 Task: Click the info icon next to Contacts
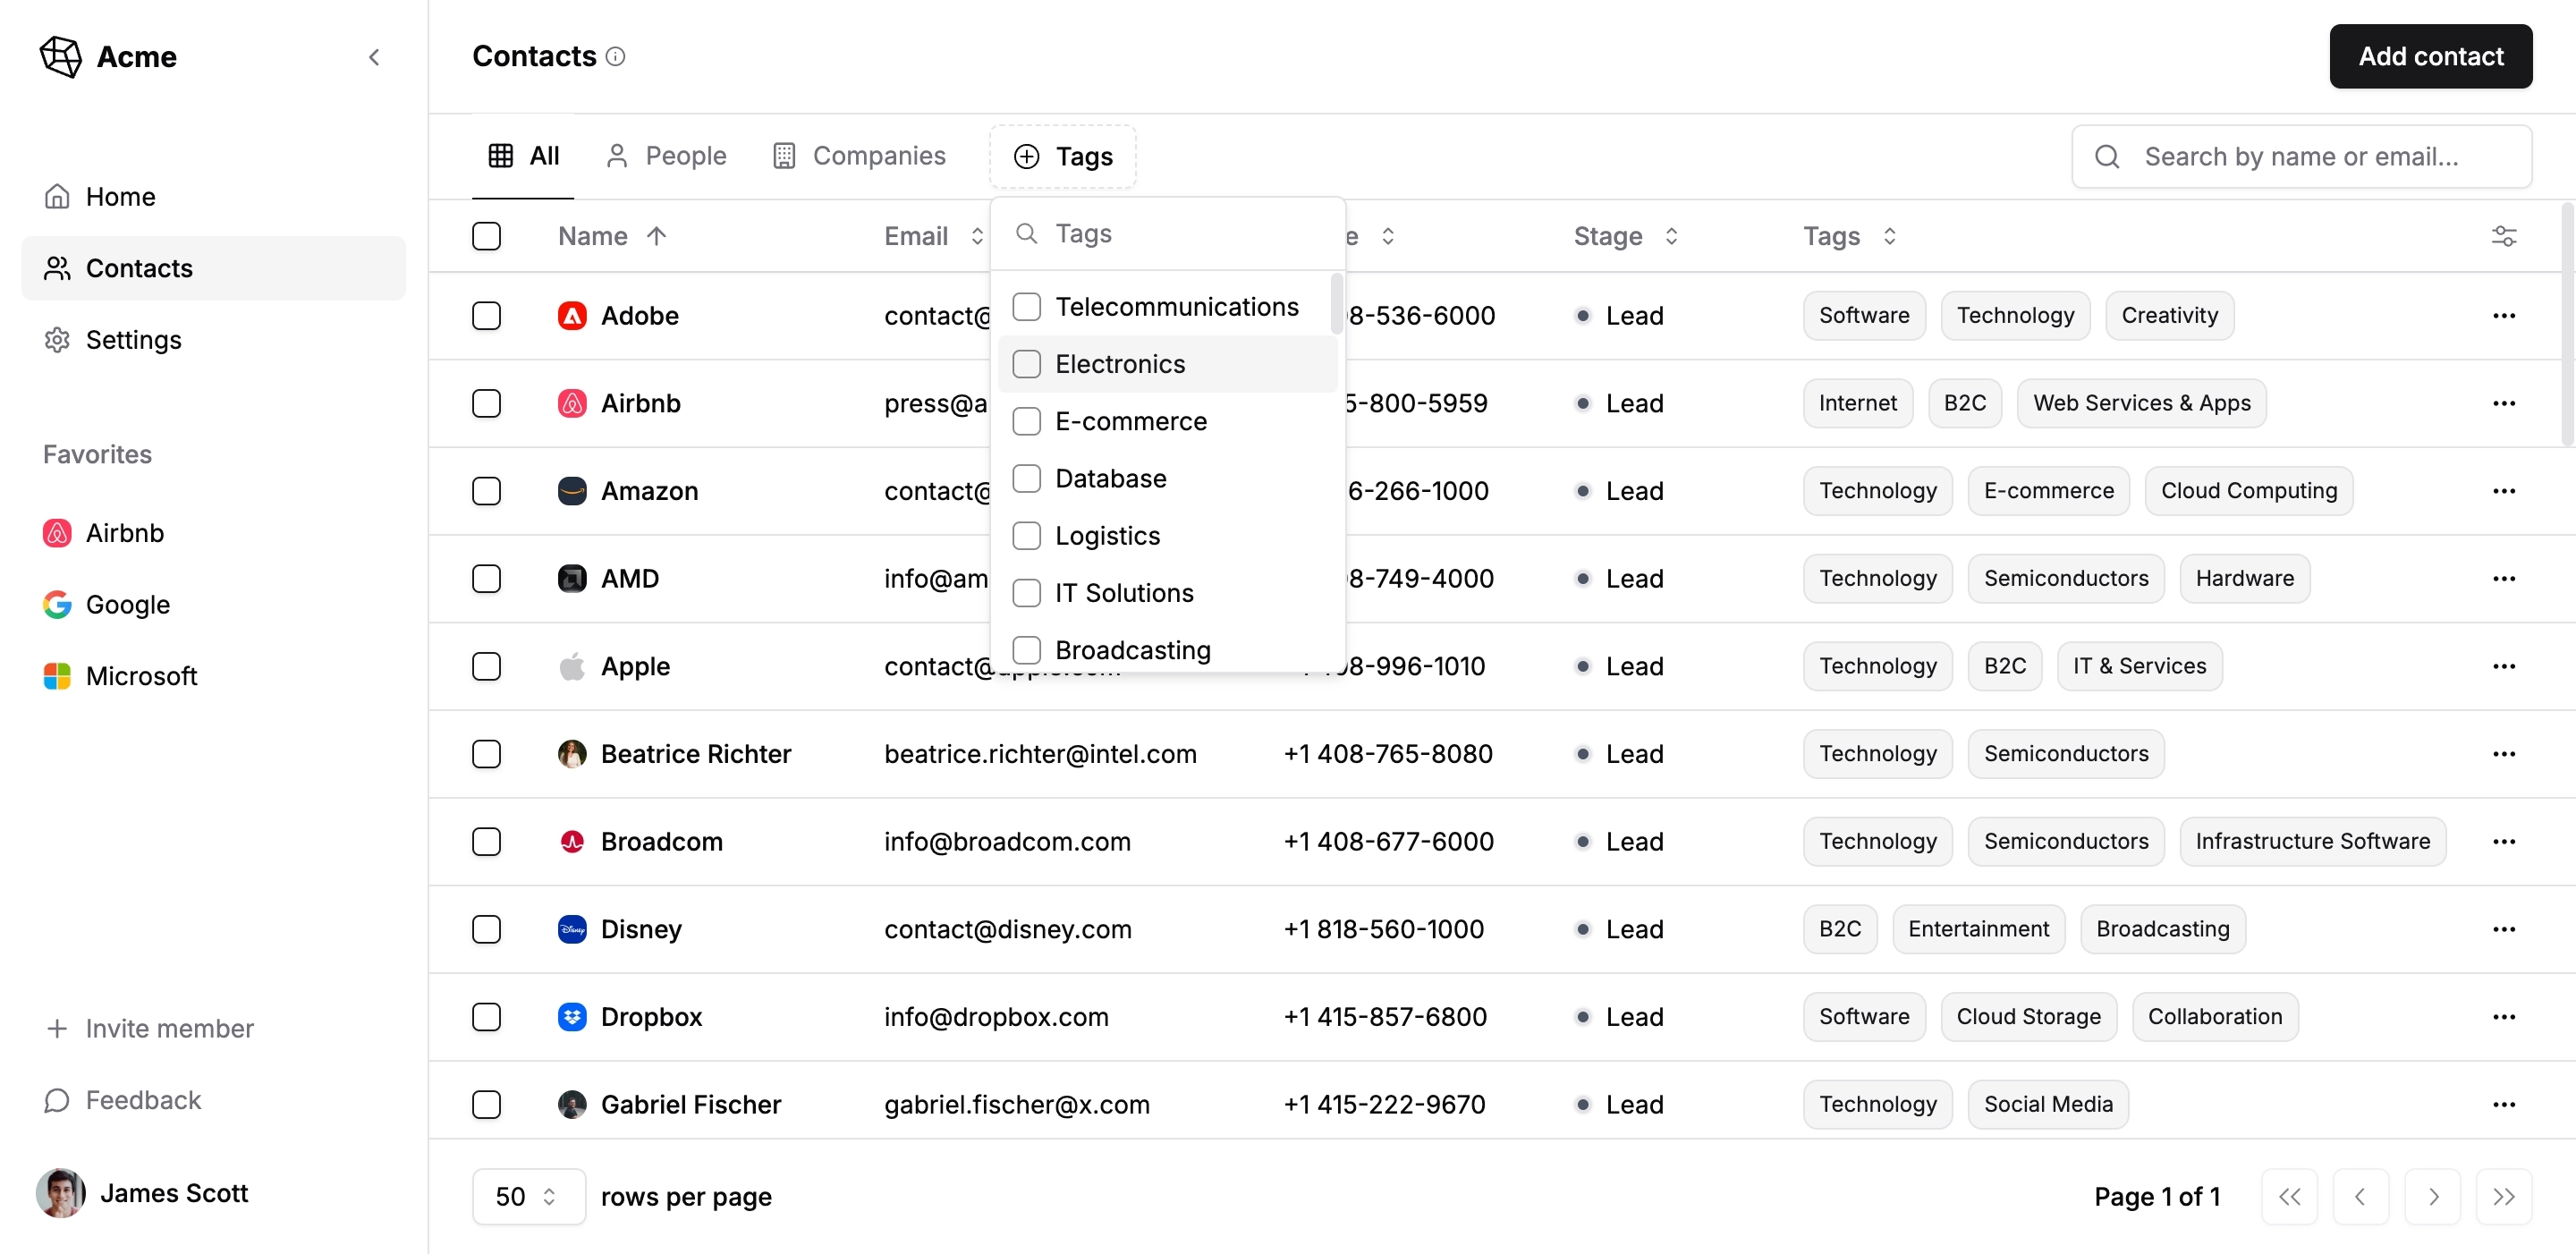pyautogui.click(x=621, y=55)
